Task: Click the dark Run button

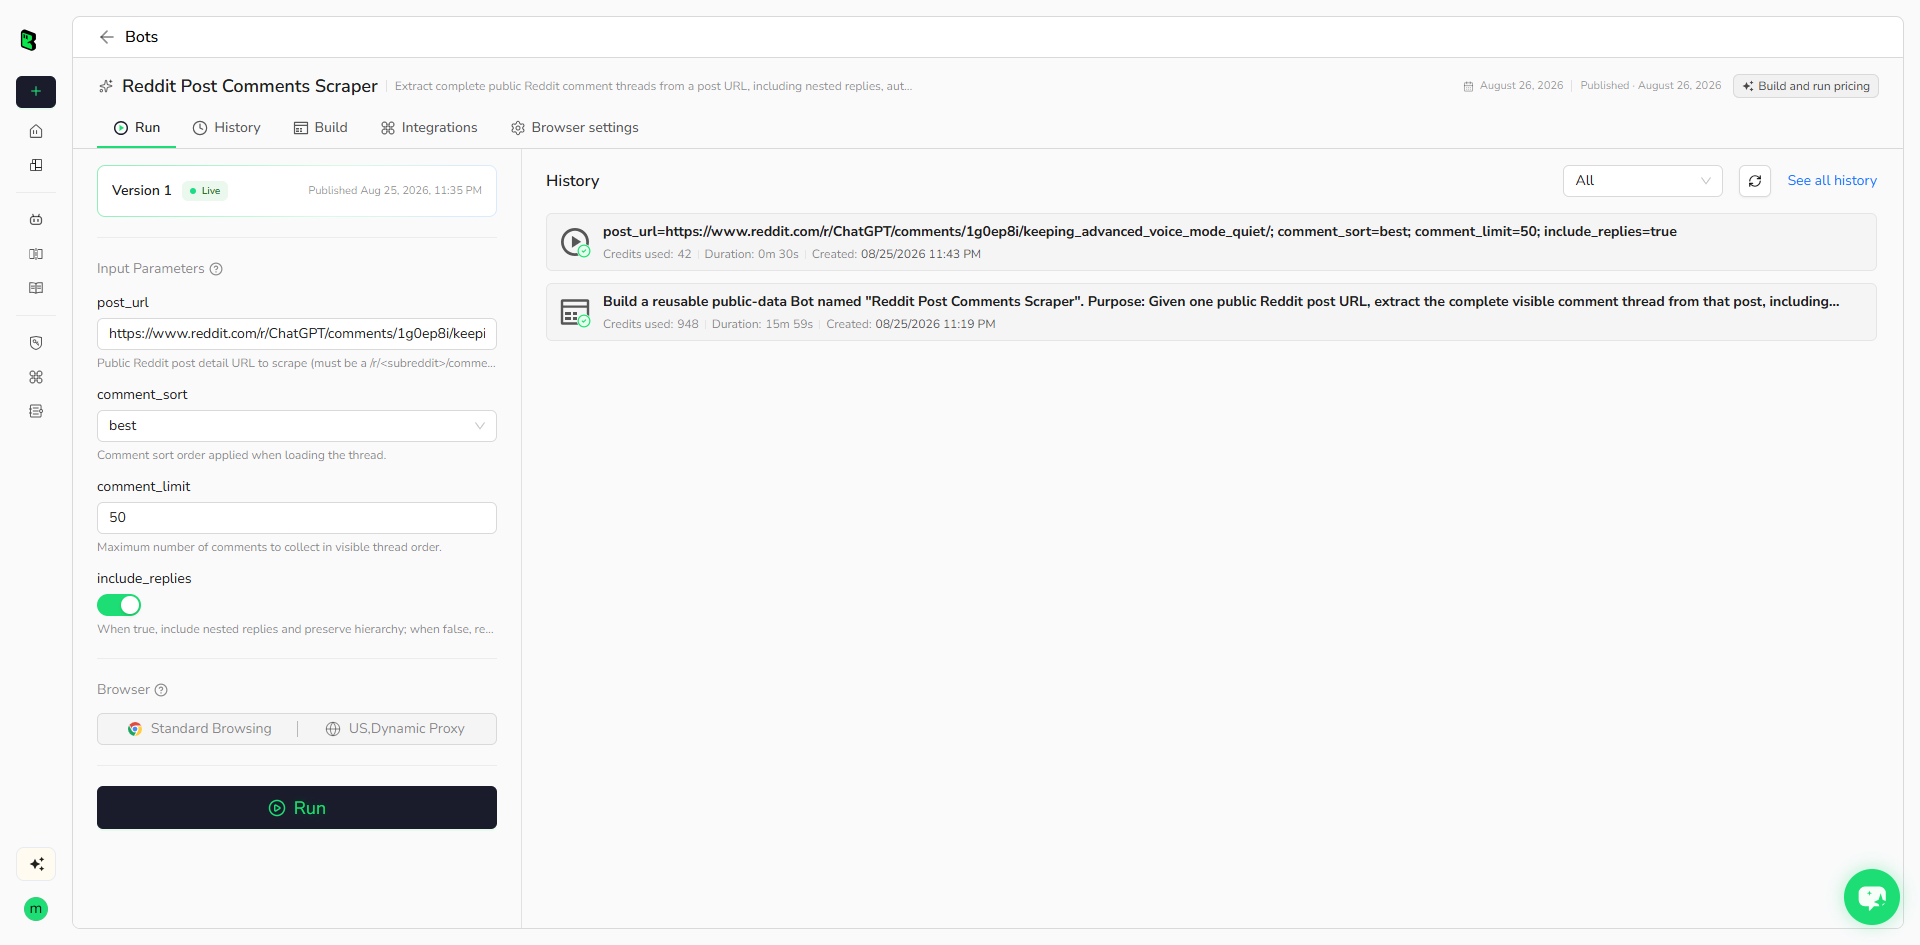Action: [x=297, y=808]
